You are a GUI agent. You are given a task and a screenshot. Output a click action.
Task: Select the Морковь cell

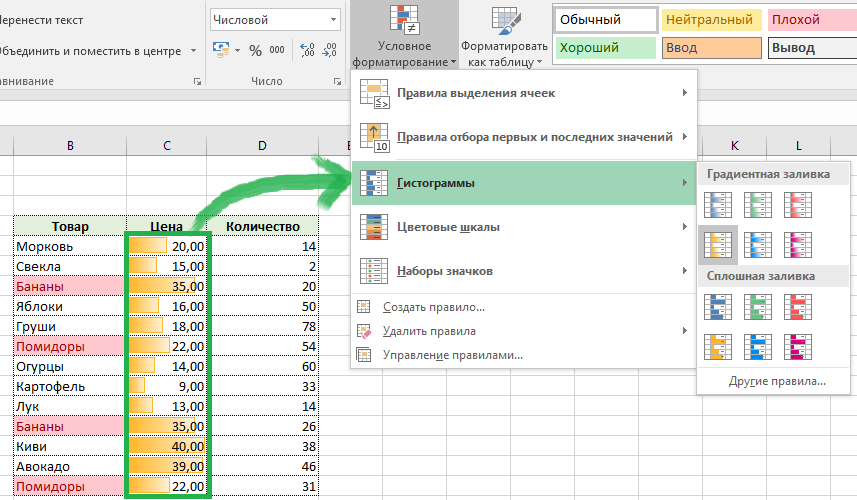point(70,246)
